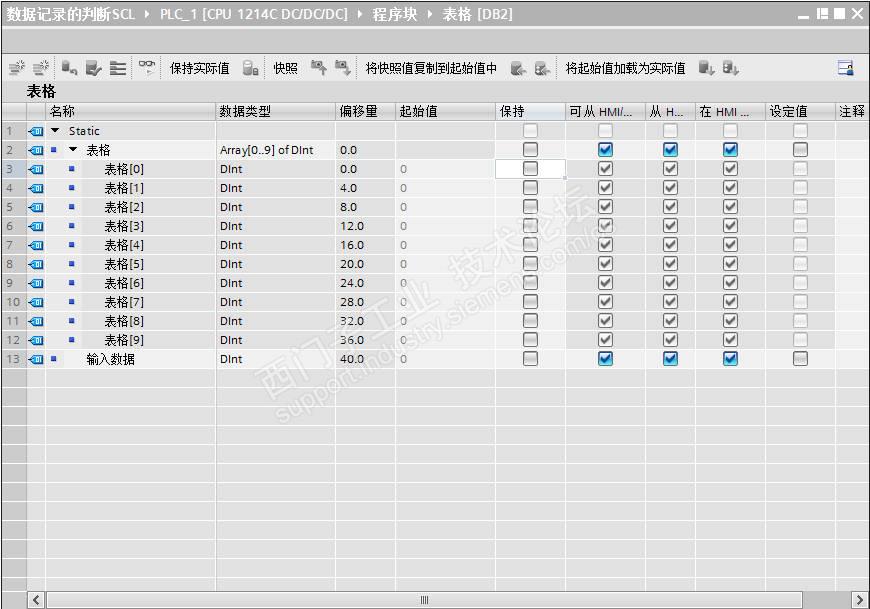Click the tag icon in Static row
870x609 pixels.
tap(36, 131)
